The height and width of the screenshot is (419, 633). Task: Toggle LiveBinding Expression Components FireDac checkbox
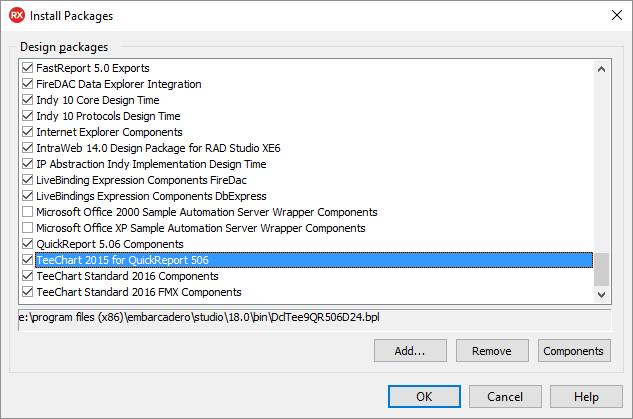click(27, 180)
